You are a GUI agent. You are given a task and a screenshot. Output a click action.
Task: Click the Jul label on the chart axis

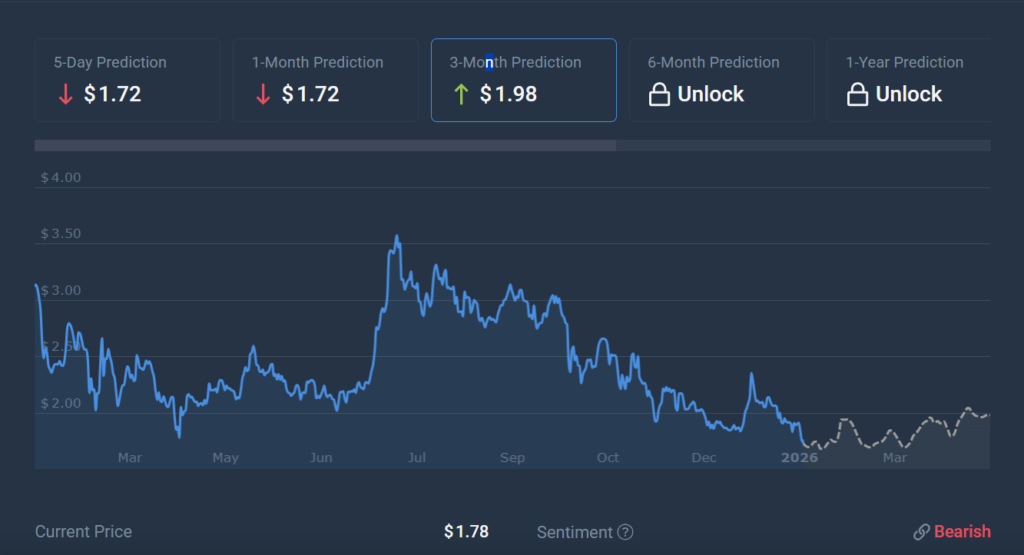417,458
